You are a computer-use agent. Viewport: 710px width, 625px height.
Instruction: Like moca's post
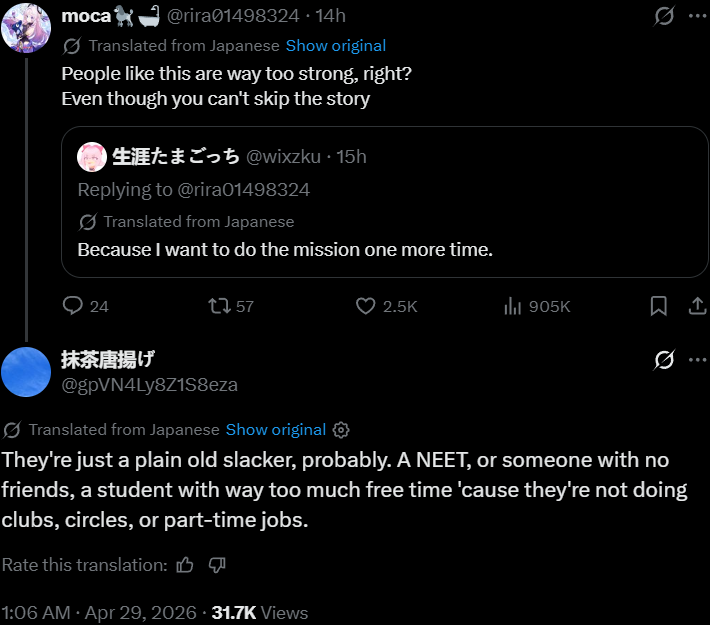367,306
